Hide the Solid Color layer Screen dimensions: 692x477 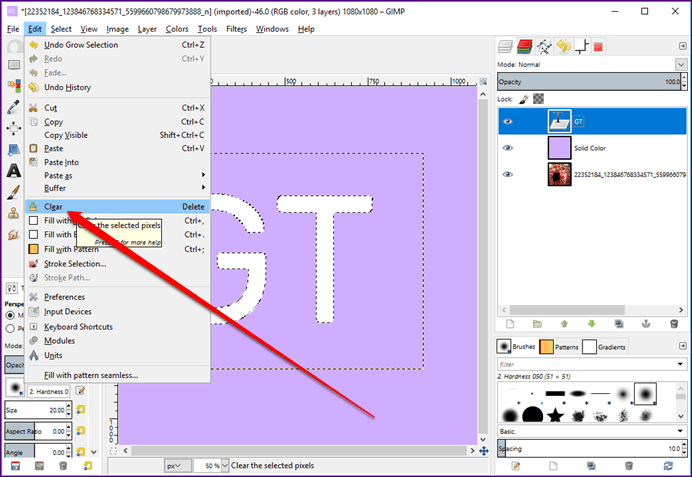(508, 148)
